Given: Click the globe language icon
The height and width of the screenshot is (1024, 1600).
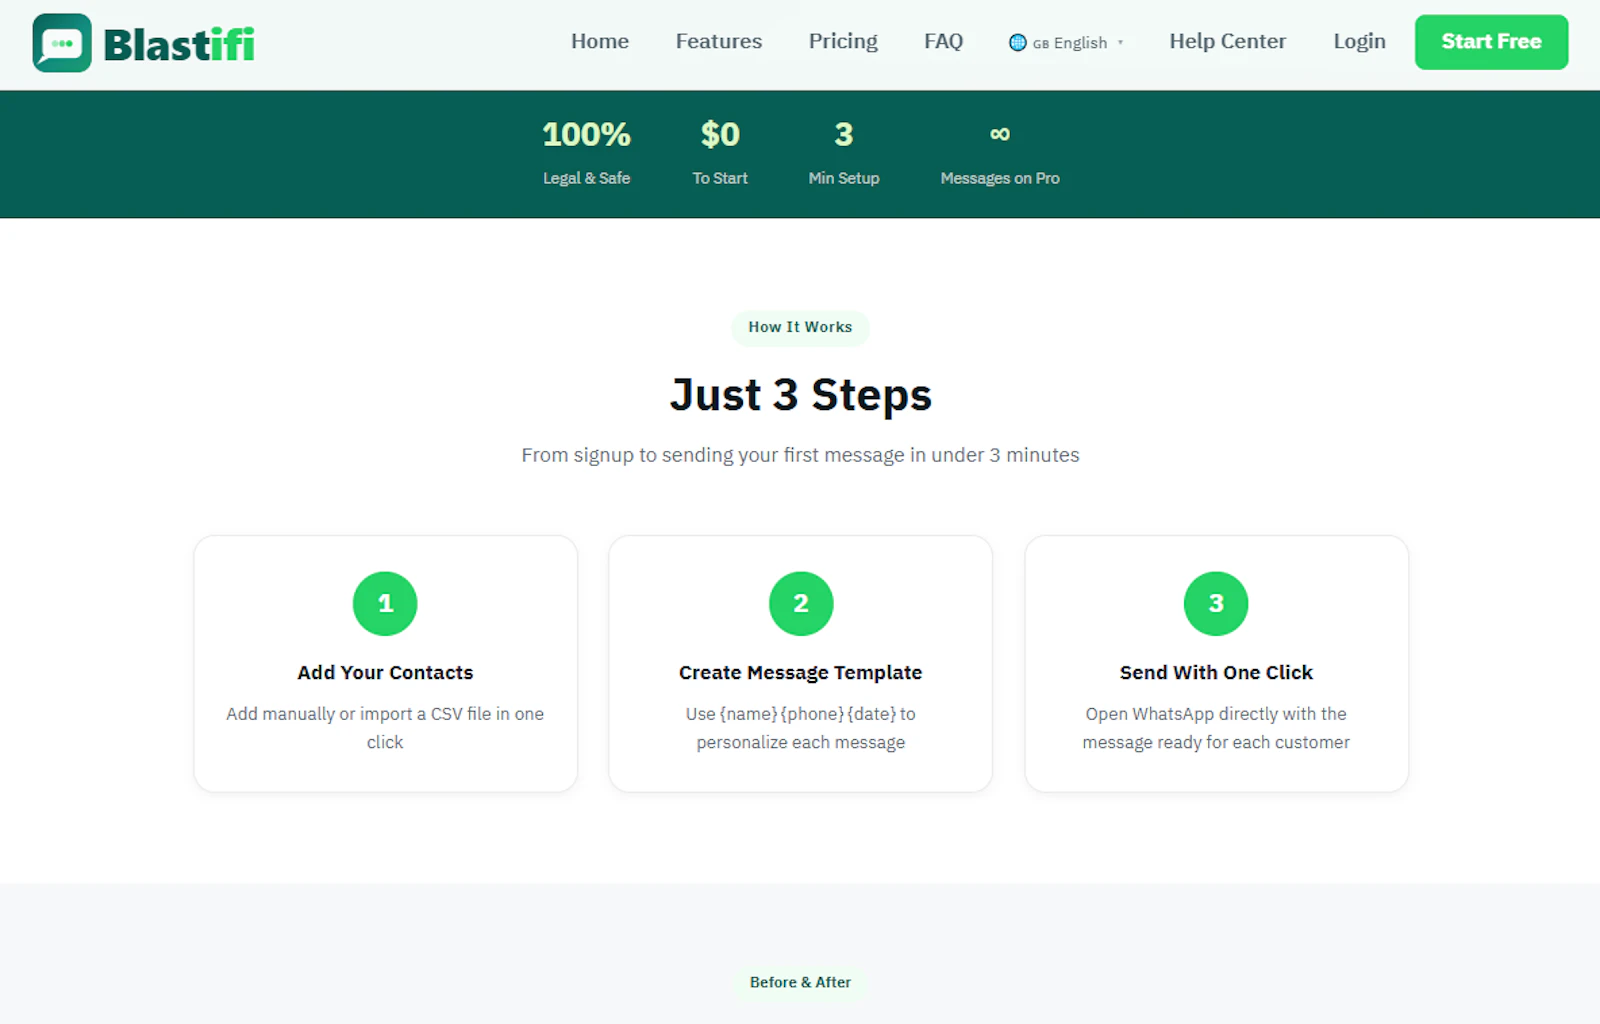Looking at the screenshot, I should click(x=1018, y=42).
